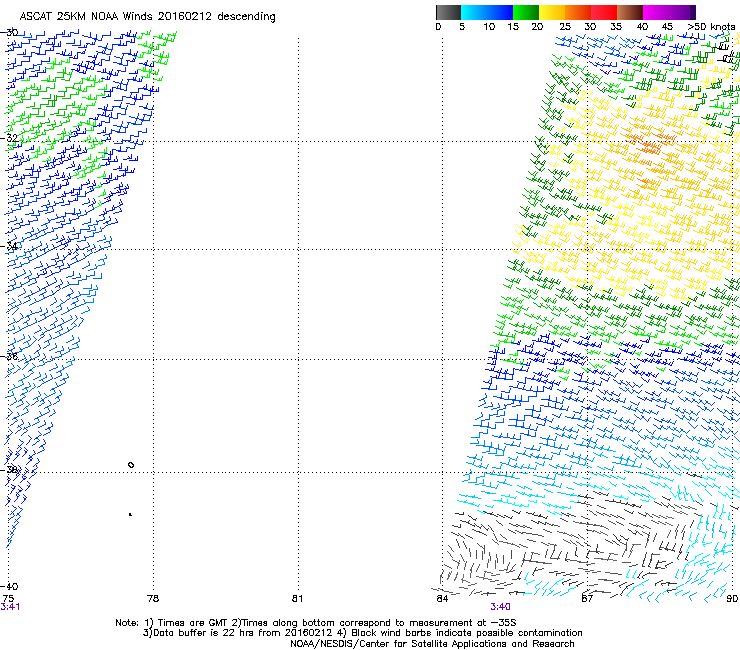Click the longitude label '90'

point(732,598)
